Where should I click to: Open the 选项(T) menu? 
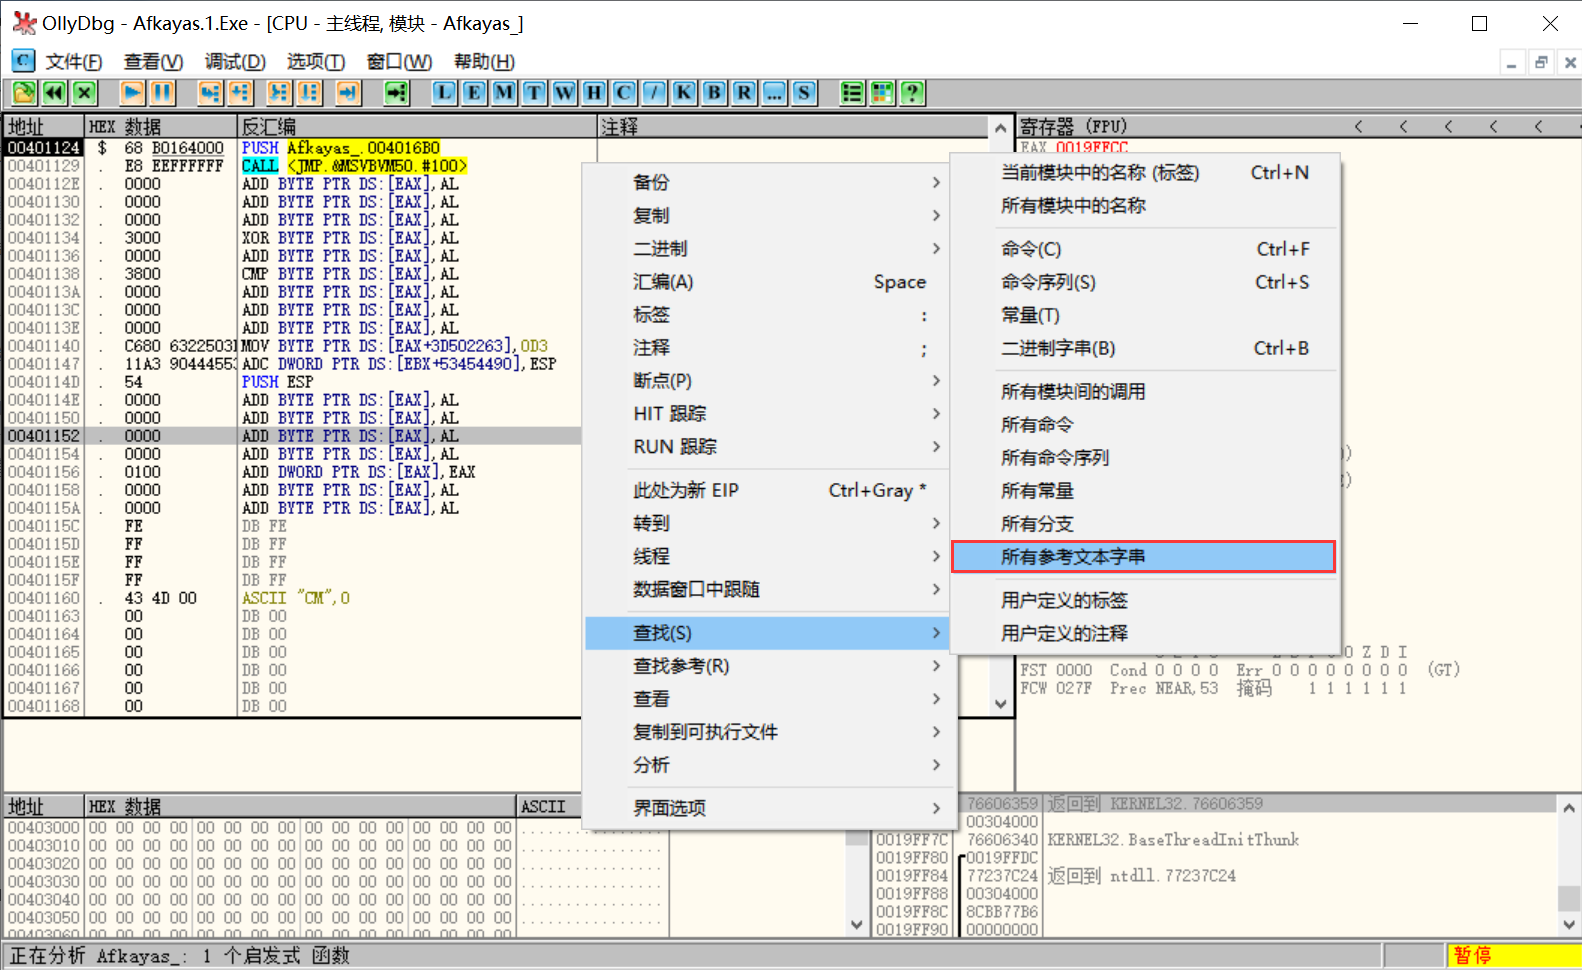(316, 62)
